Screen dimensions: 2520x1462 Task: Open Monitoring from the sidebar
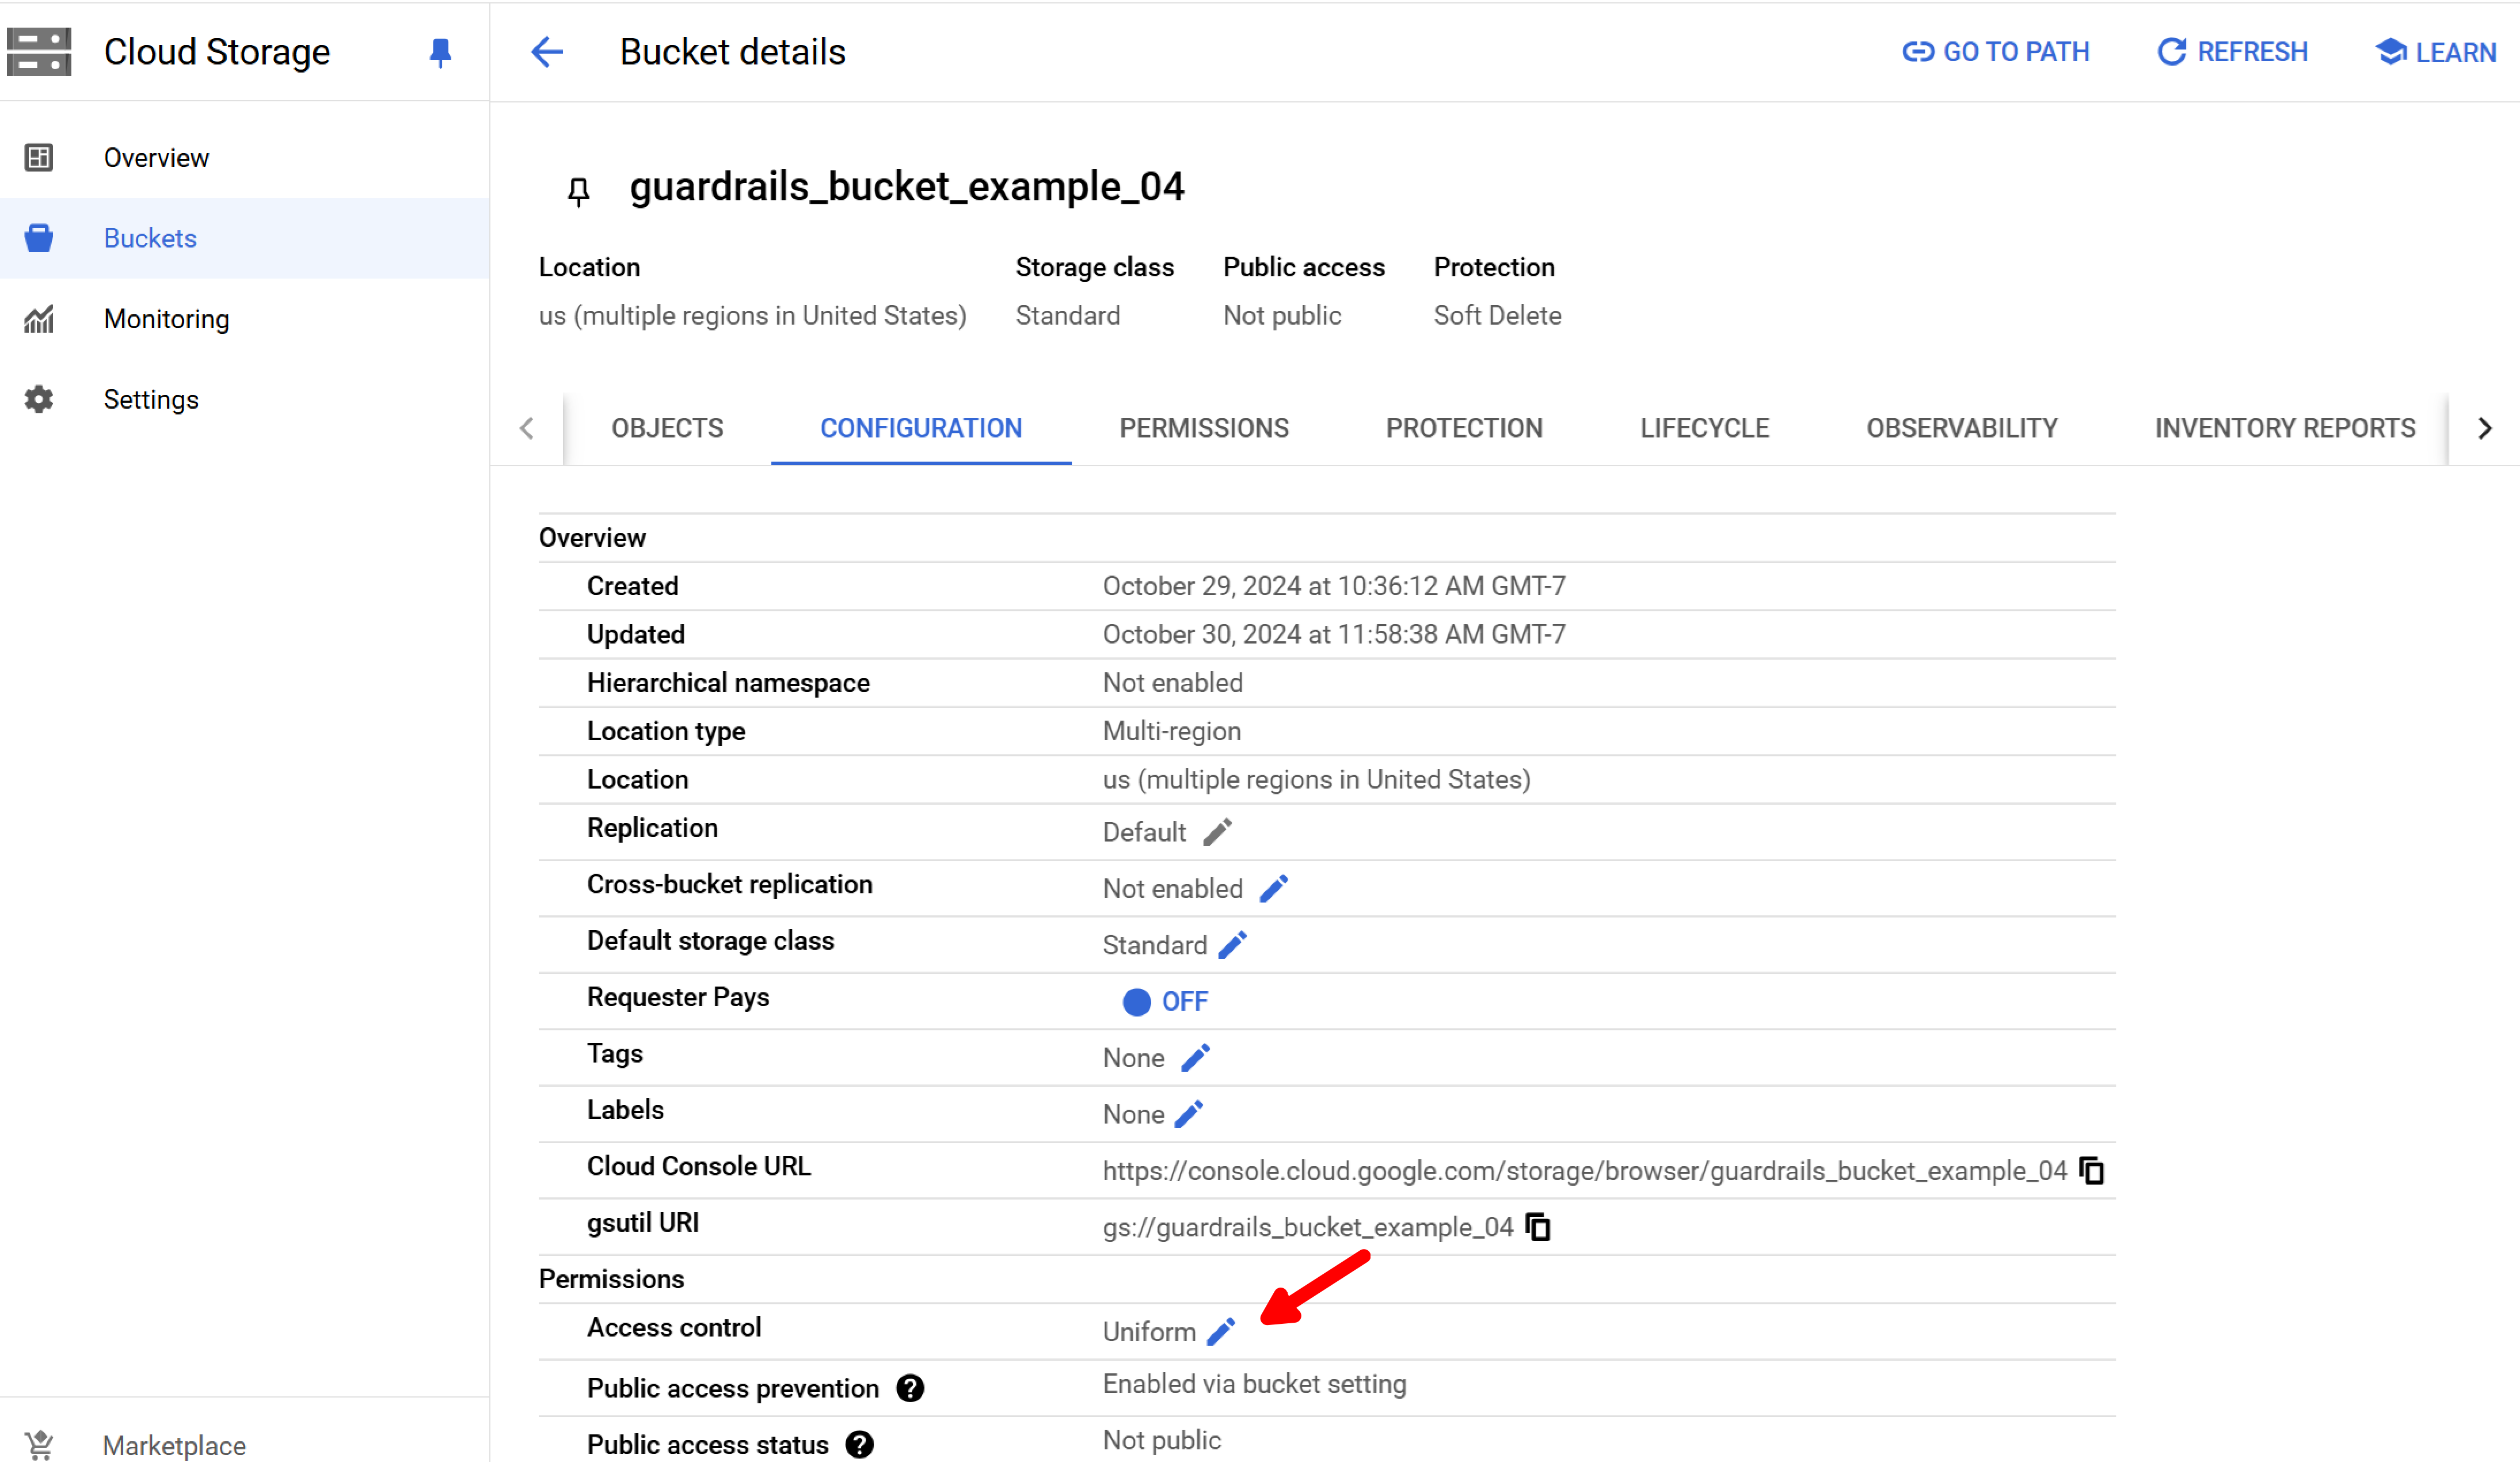pos(166,318)
